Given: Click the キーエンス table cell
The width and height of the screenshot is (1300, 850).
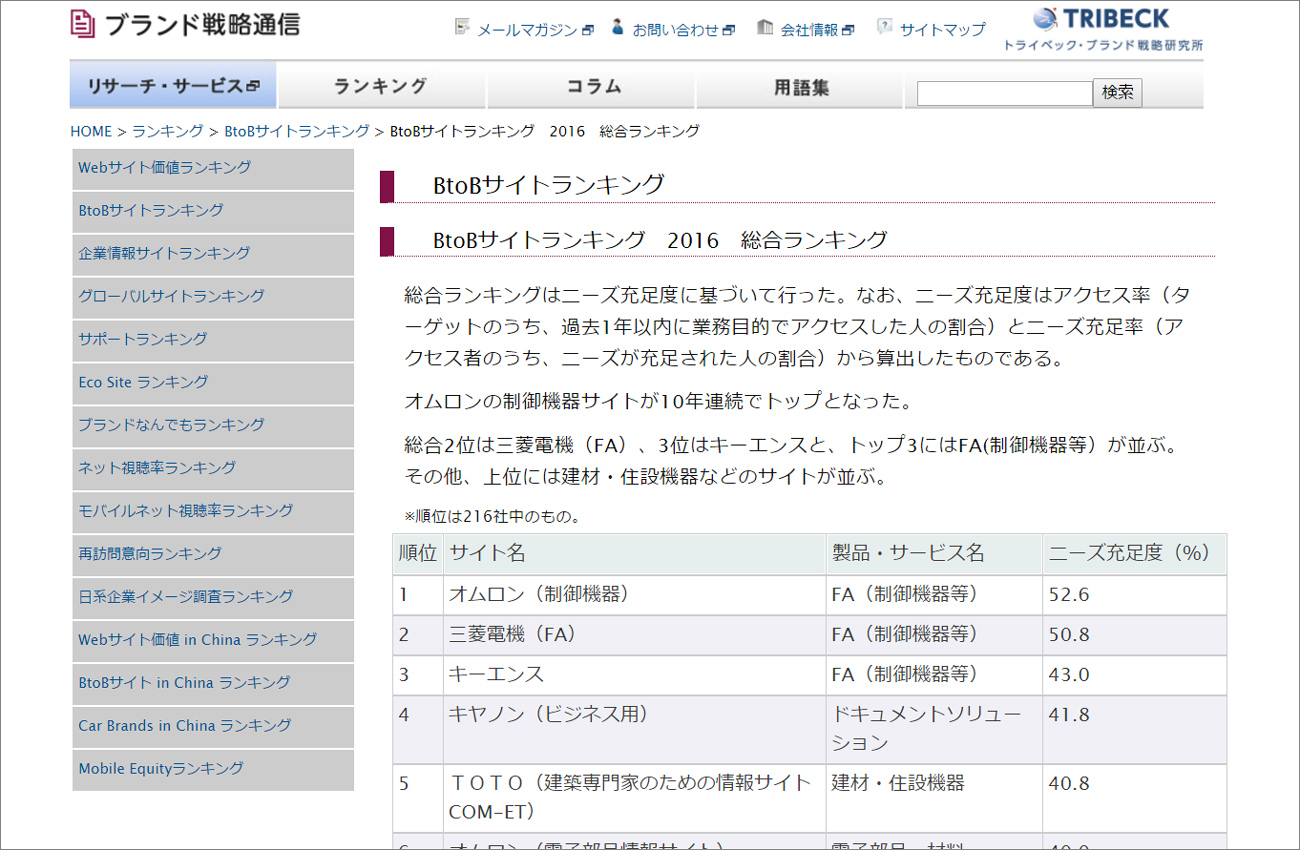Looking at the screenshot, I should point(635,675).
